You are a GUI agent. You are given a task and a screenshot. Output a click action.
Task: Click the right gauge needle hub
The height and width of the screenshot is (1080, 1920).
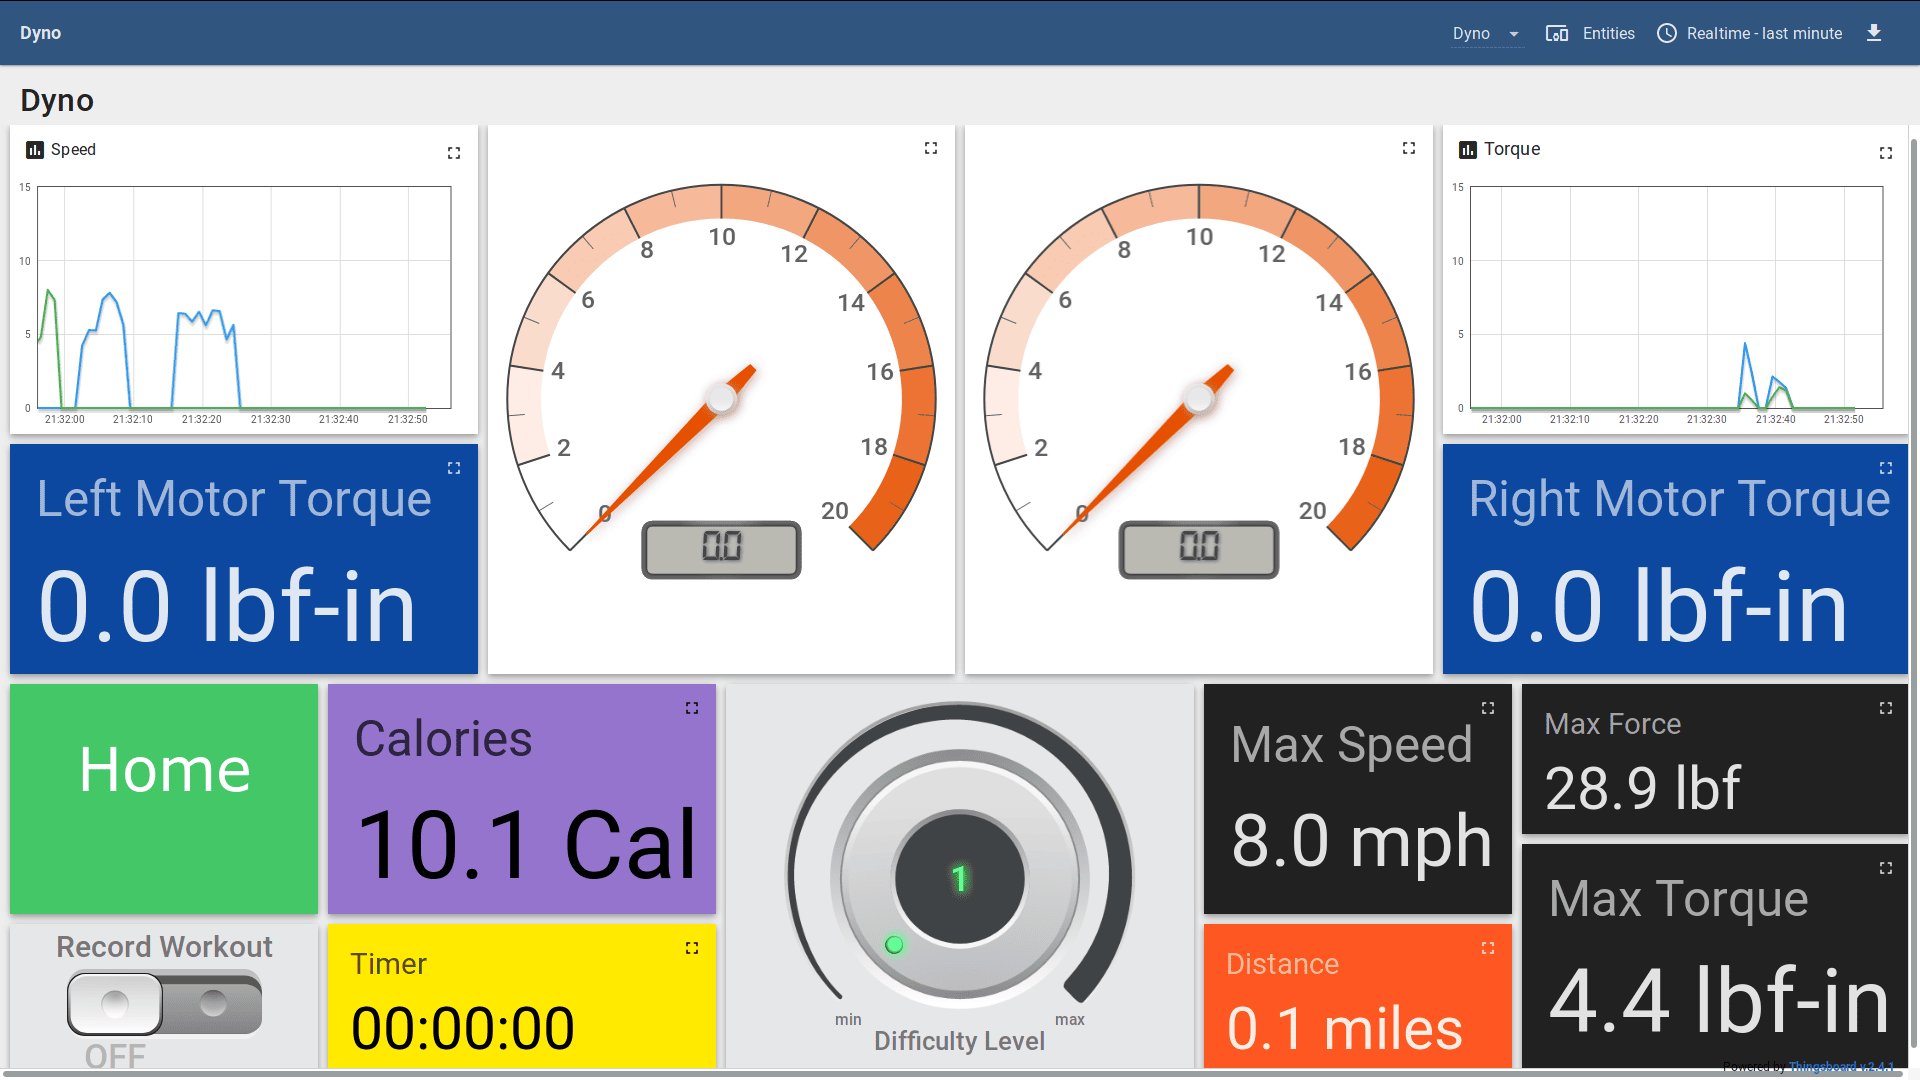tap(1198, 398)
